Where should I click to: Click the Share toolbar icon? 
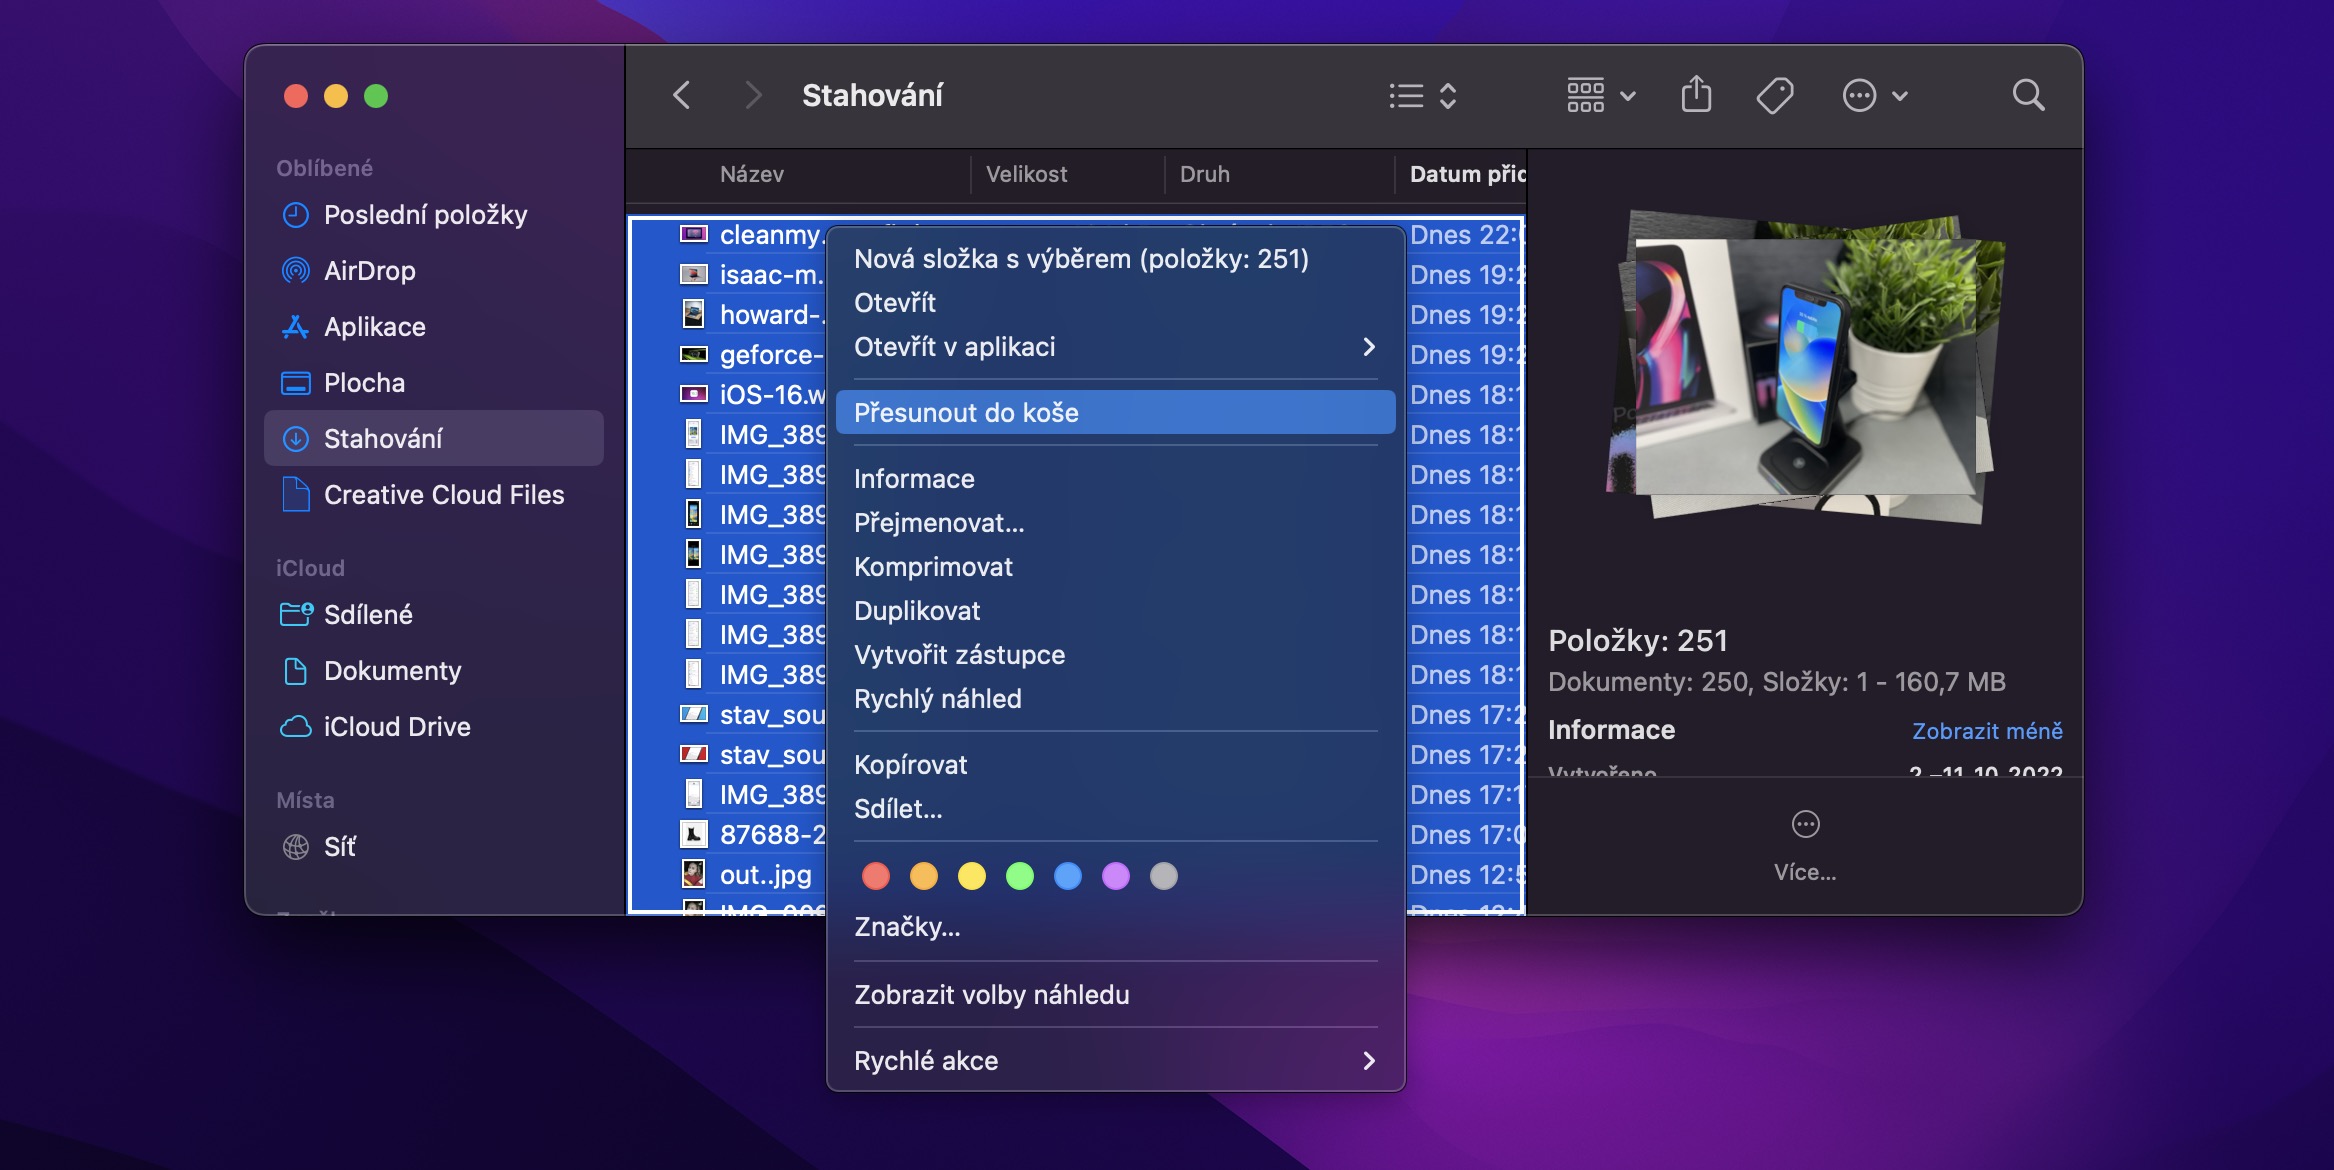1696,96
